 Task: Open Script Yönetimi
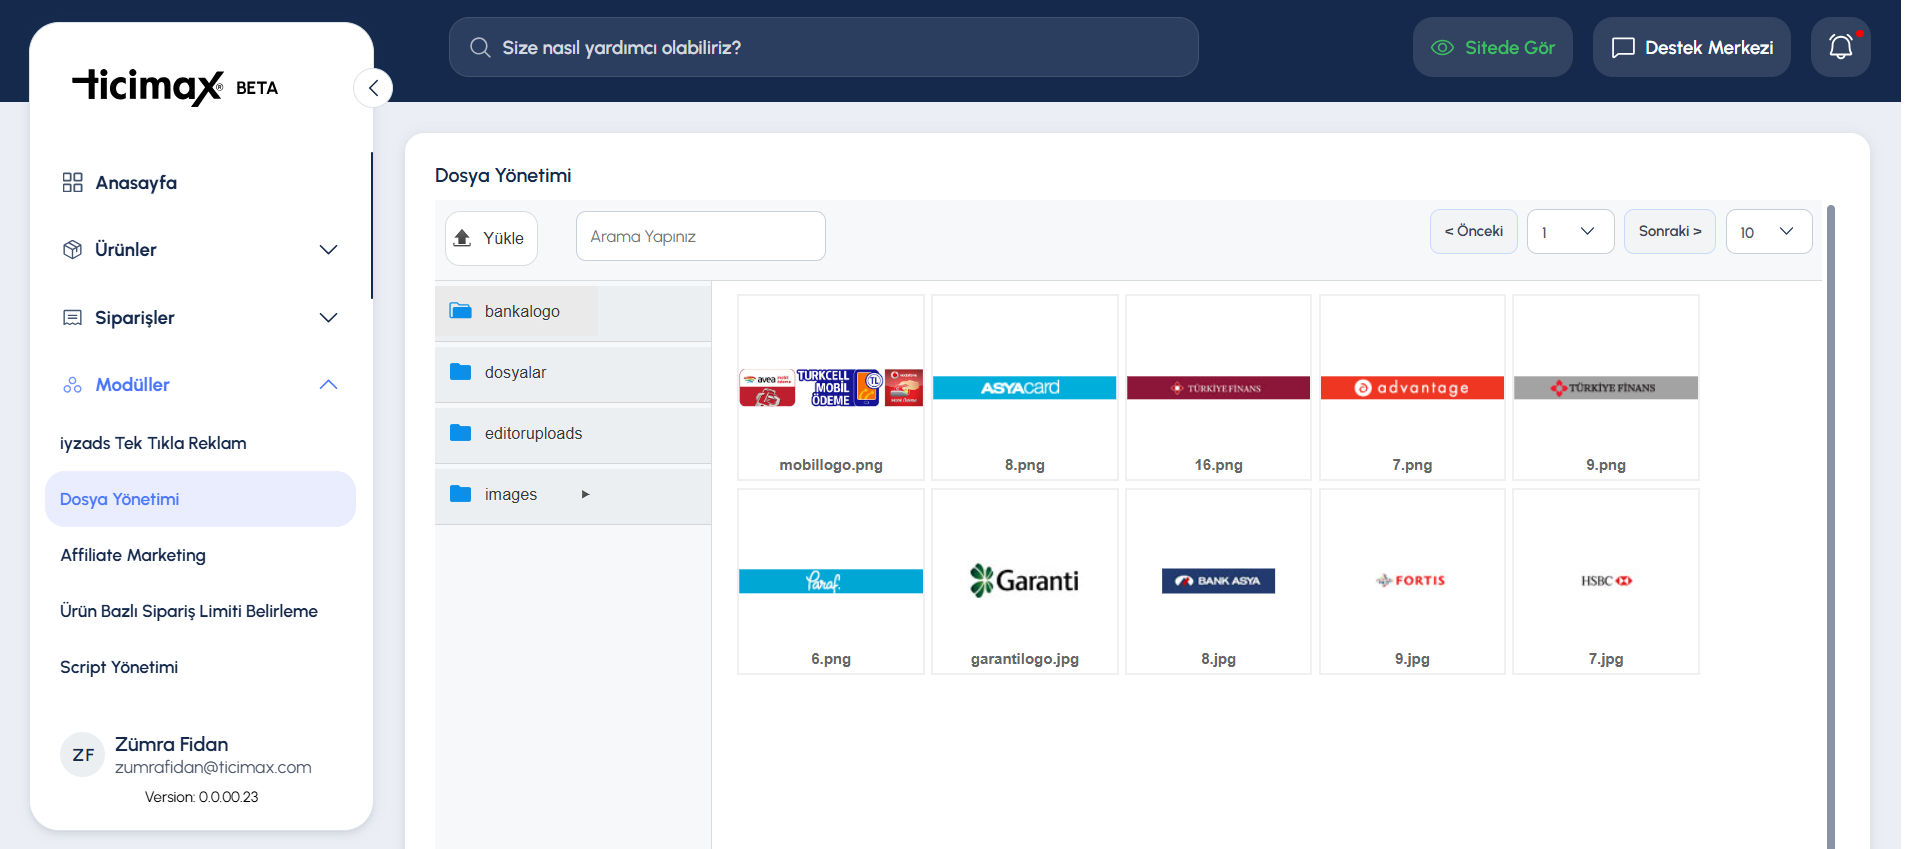[x=119, y=667]
